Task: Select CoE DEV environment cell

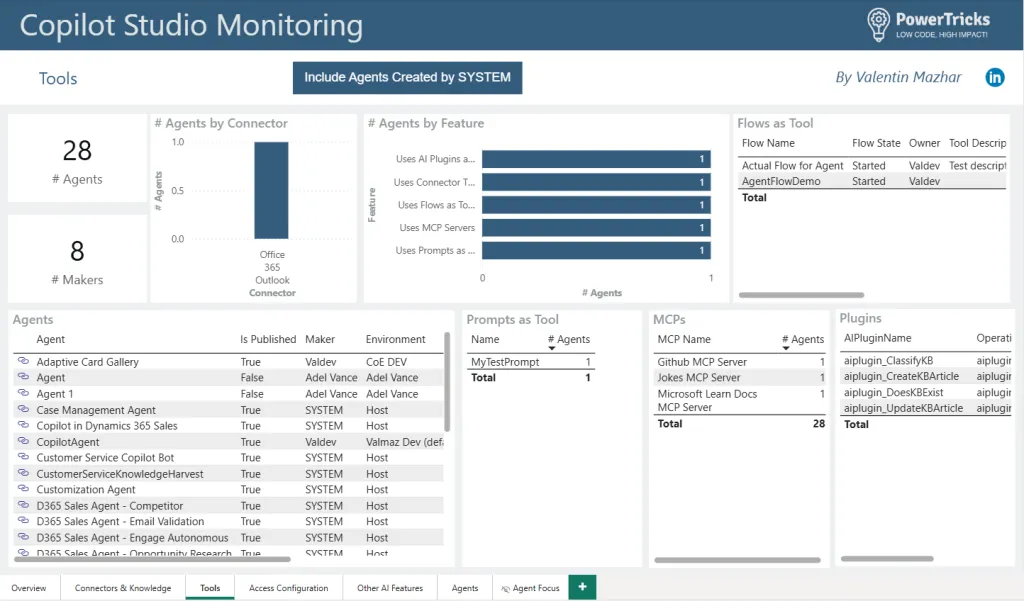Action: (387, 362)
